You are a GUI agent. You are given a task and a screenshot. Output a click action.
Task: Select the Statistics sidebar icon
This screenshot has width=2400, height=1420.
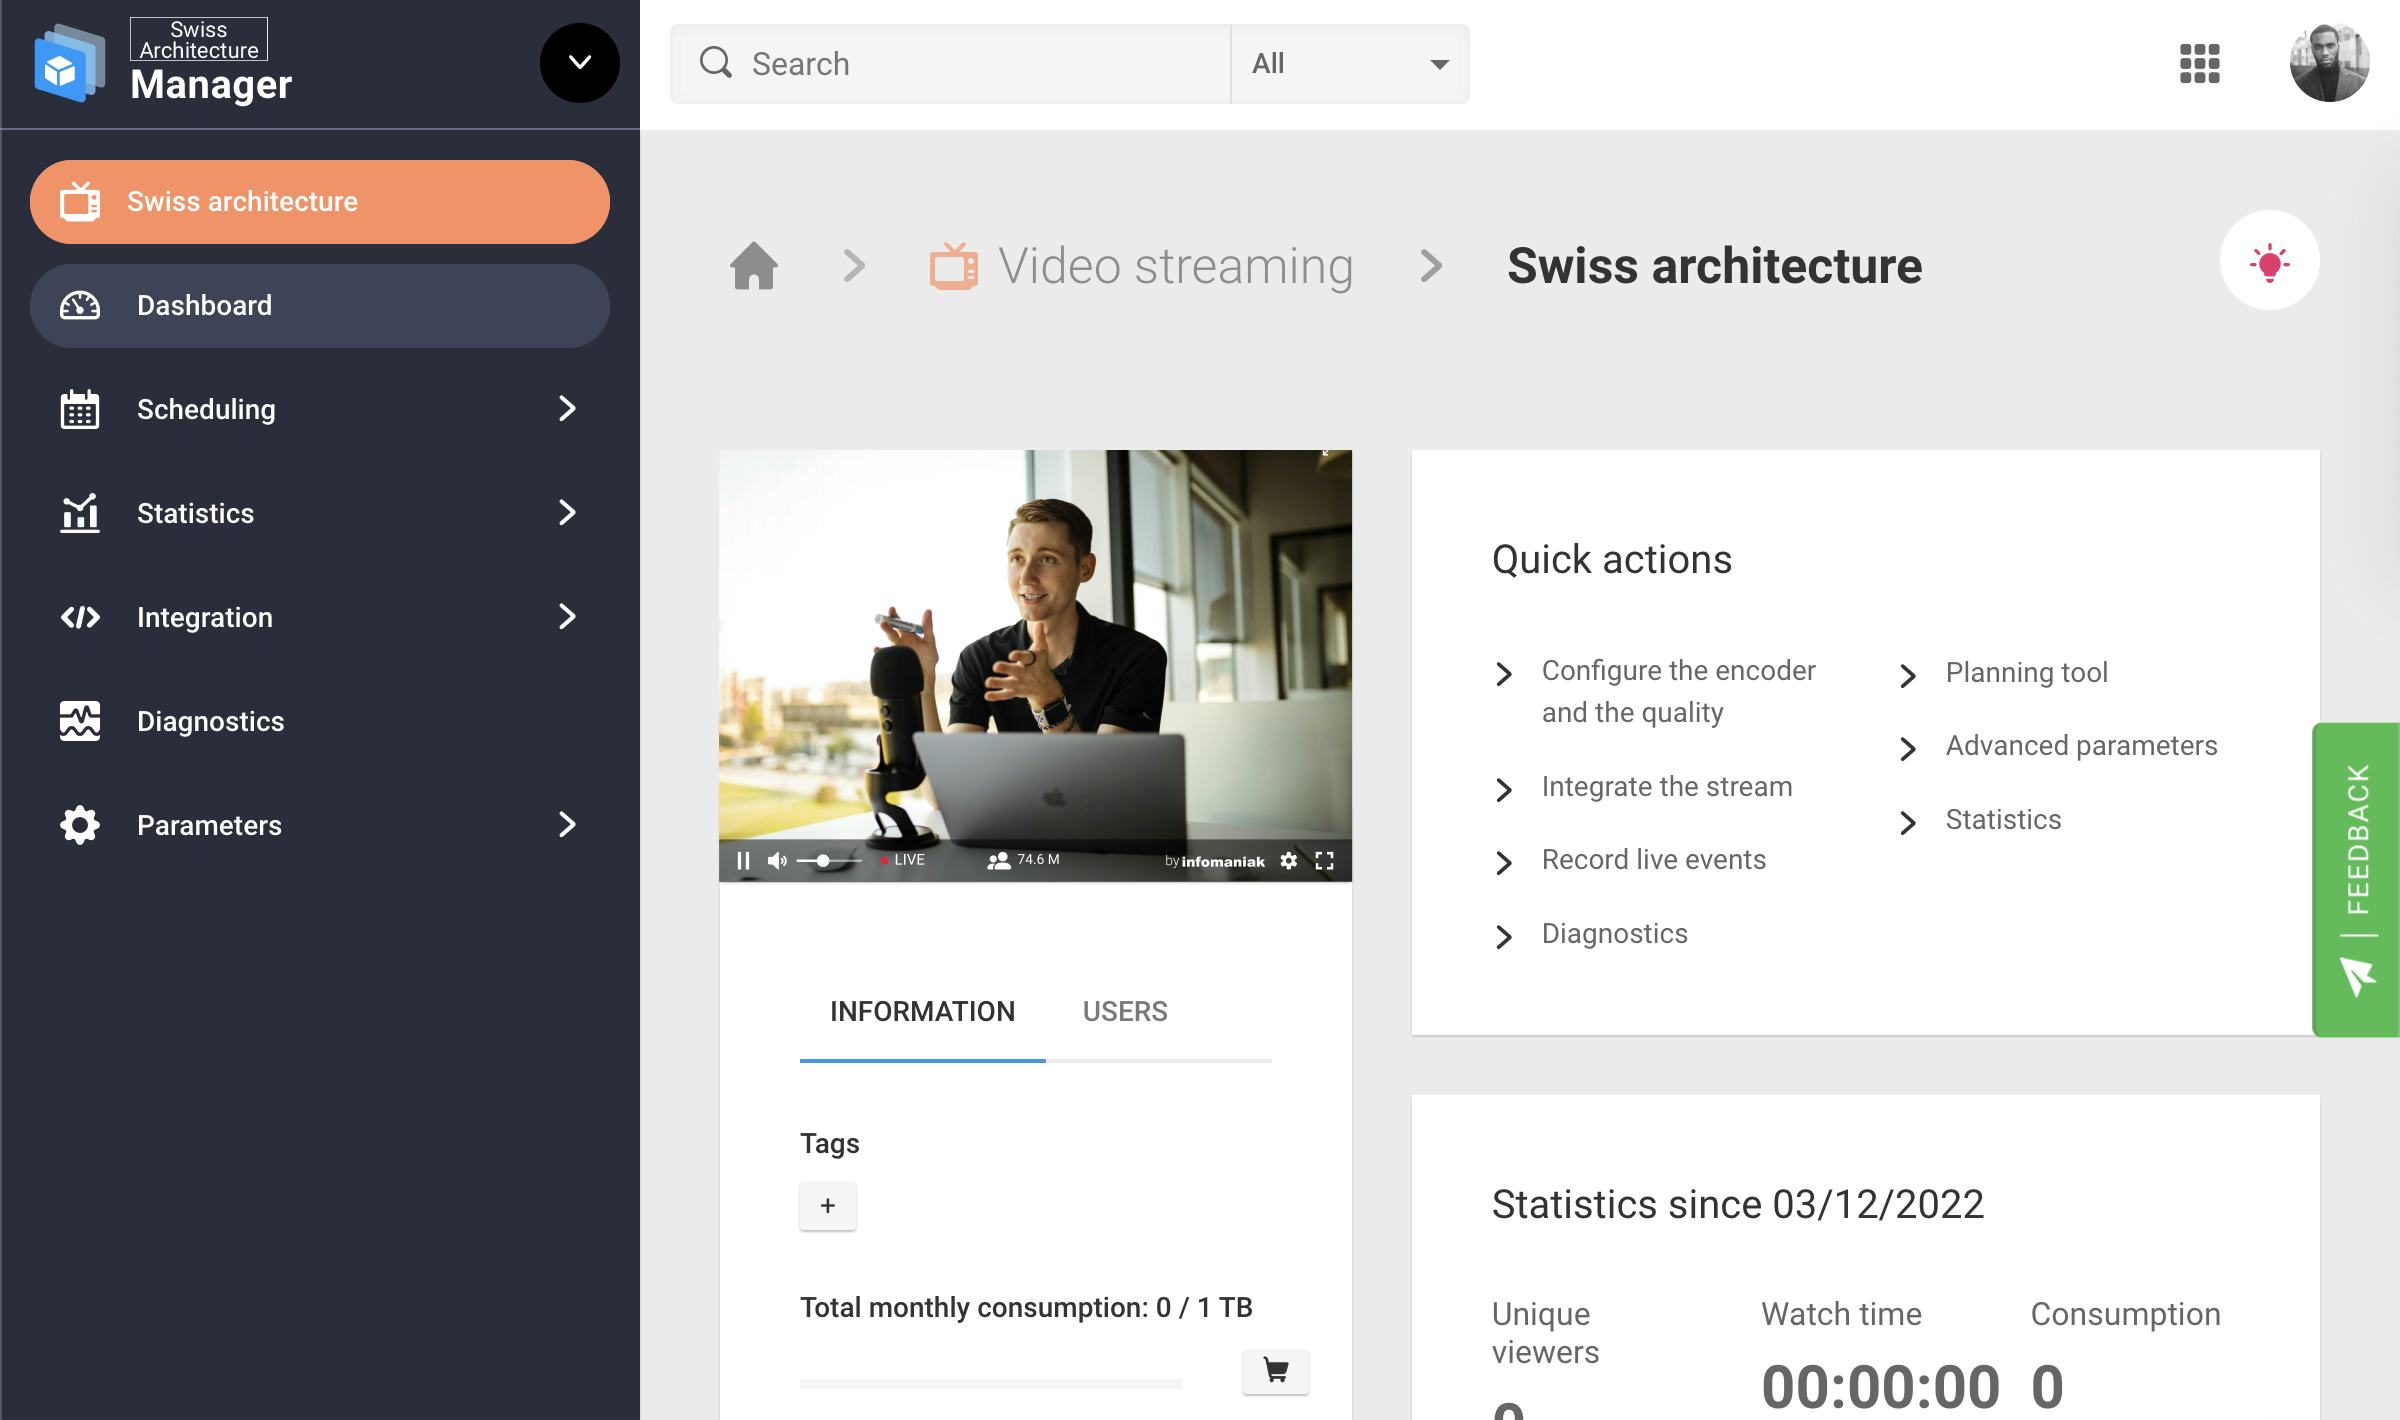tap(80, 513)
